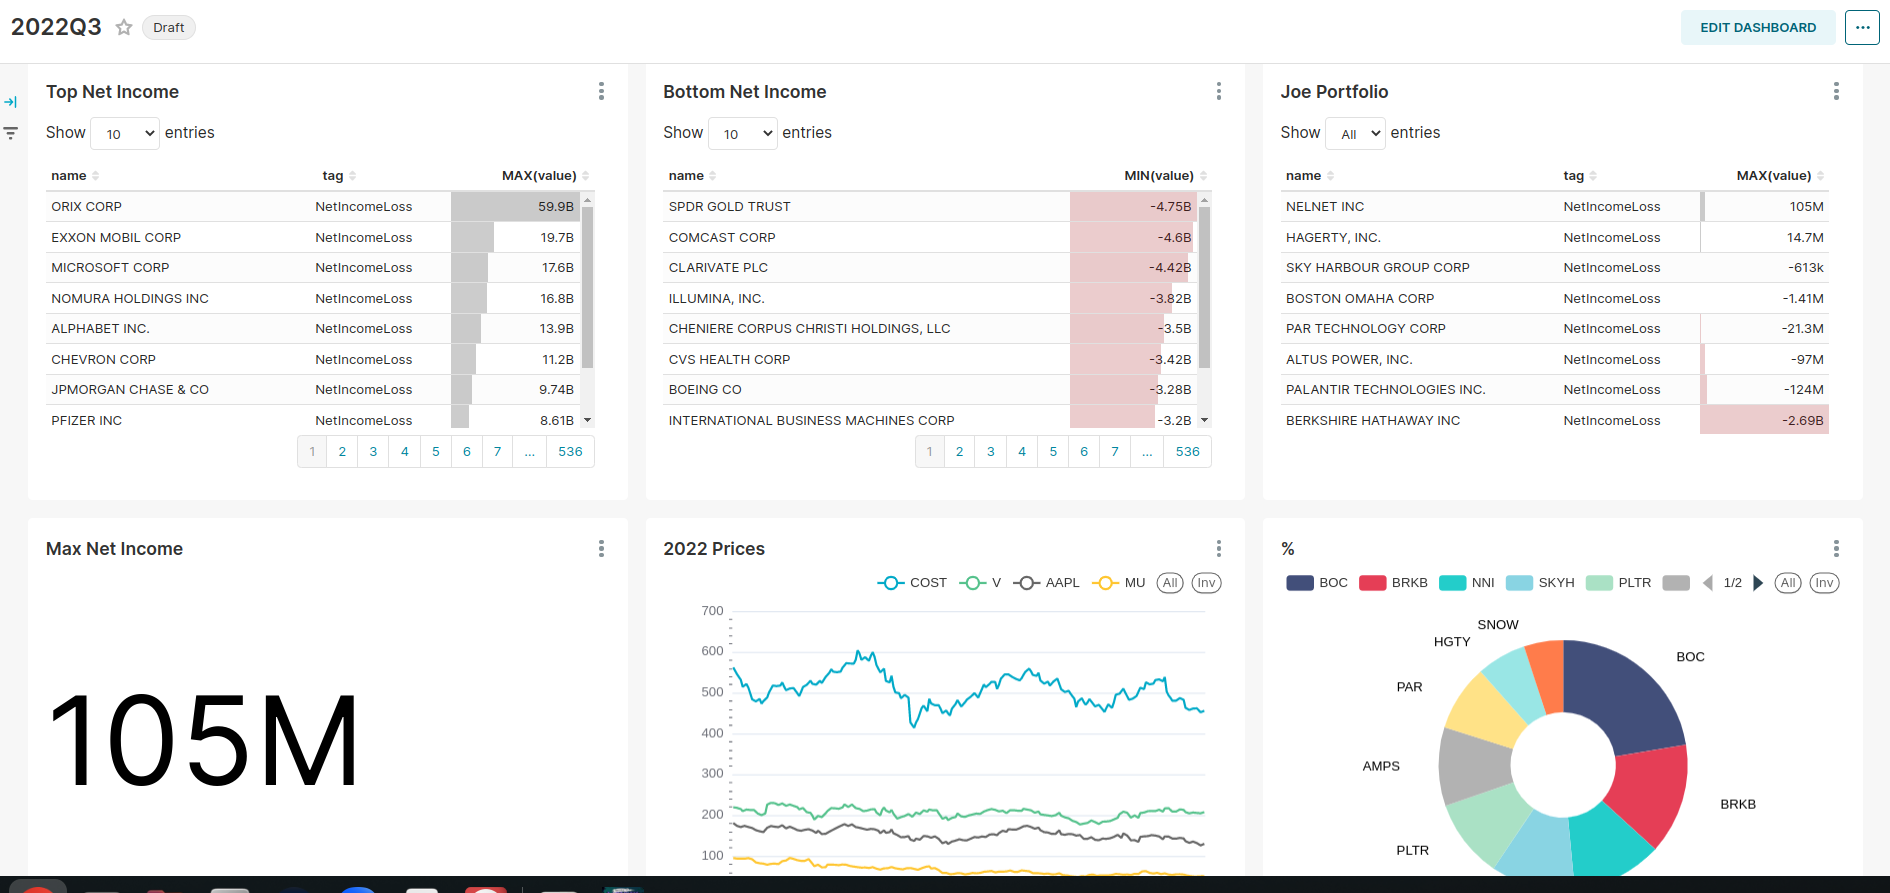Screen dimensions: 1890x893
Task: Click the EDIT DASHBOARD button
Action: (1758, 27)
